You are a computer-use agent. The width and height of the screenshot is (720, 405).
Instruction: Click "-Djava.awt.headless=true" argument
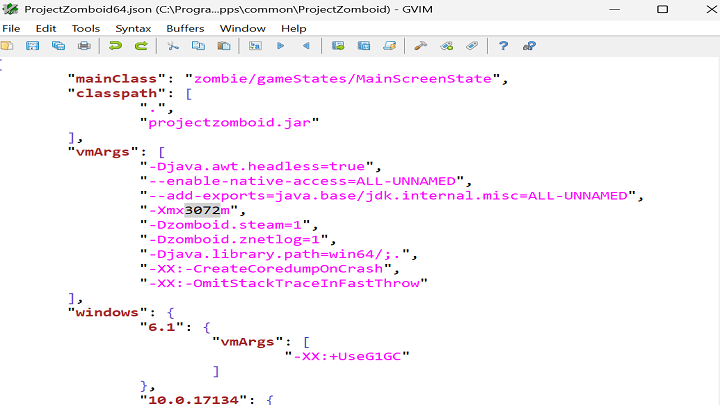(x=257, y=166)
